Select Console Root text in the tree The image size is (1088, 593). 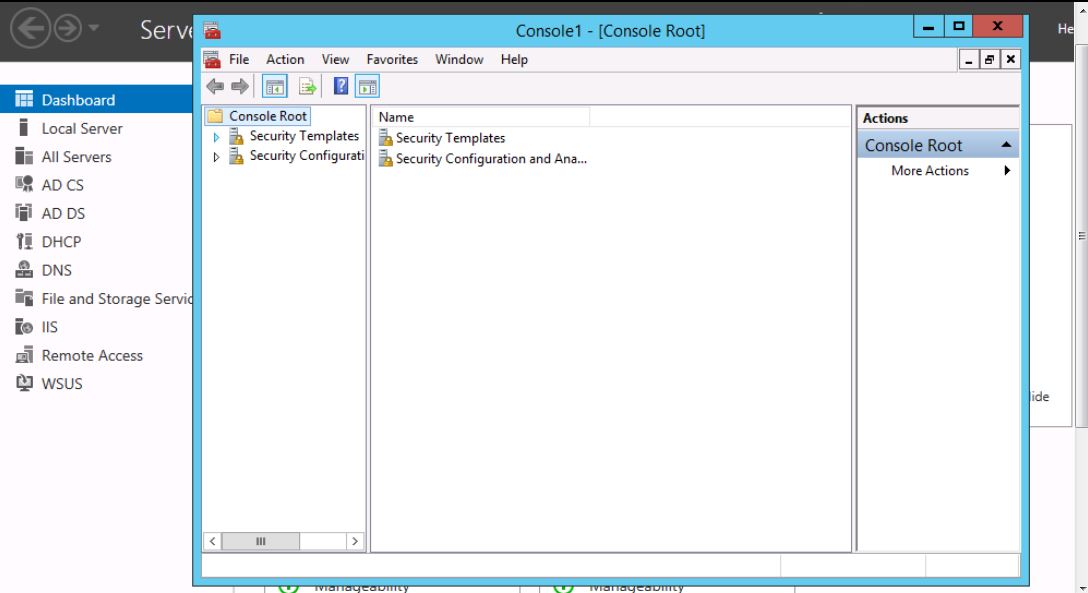[x=268, y=116]
